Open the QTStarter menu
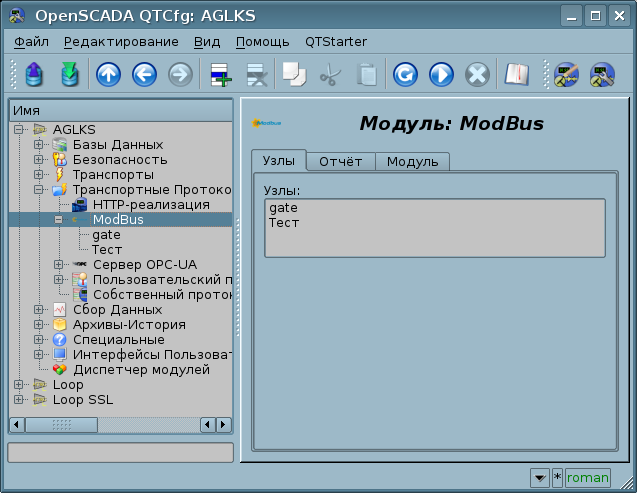Screen dimensions: 637x493 [335, 42]
